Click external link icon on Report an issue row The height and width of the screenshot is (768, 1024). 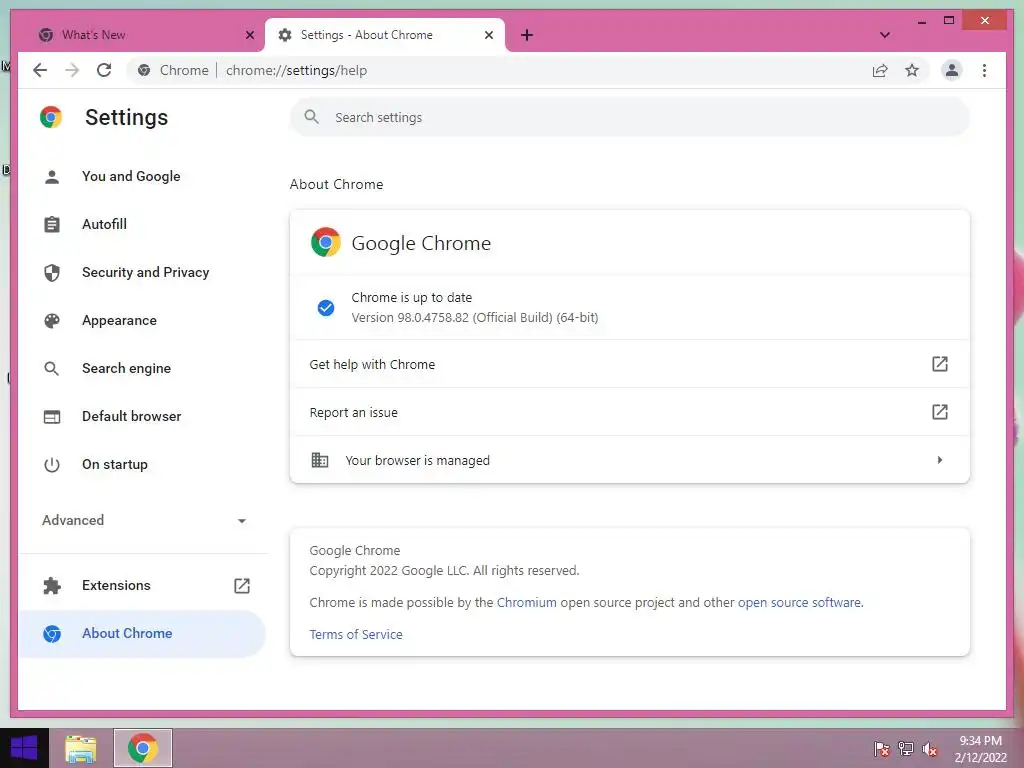pos(940,412)
